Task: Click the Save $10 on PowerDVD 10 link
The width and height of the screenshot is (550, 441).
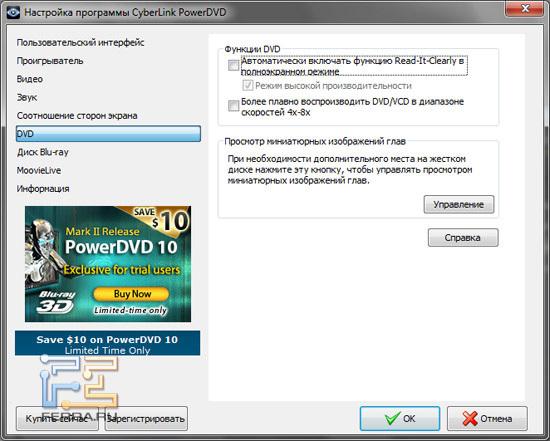Action: (x=107, y=343)
